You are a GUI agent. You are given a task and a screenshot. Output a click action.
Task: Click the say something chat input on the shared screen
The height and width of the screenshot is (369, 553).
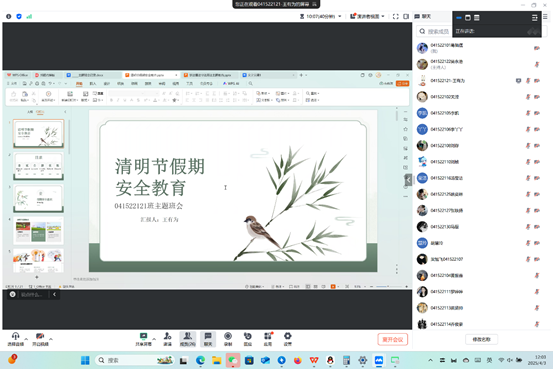(x=31, y=294)
